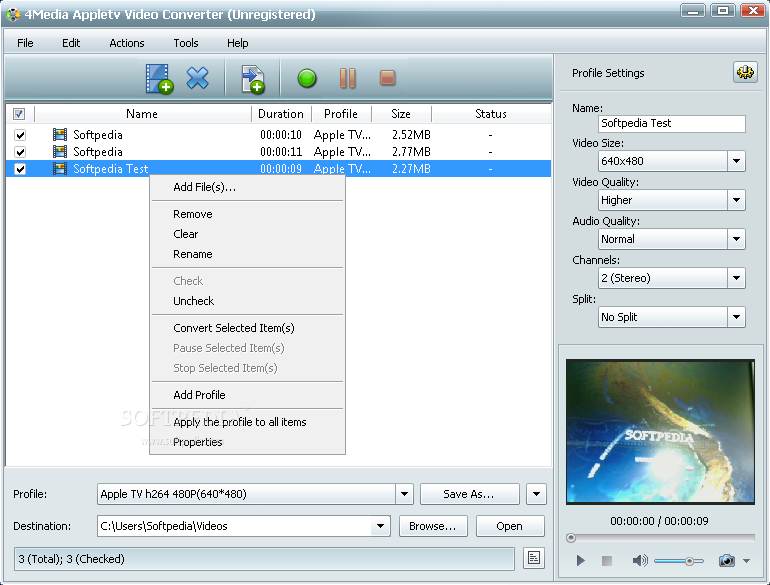The height and width of the screenshot is (585, 770).
Task: Click film icon of first Softpedia row
Action: point(60,134)
